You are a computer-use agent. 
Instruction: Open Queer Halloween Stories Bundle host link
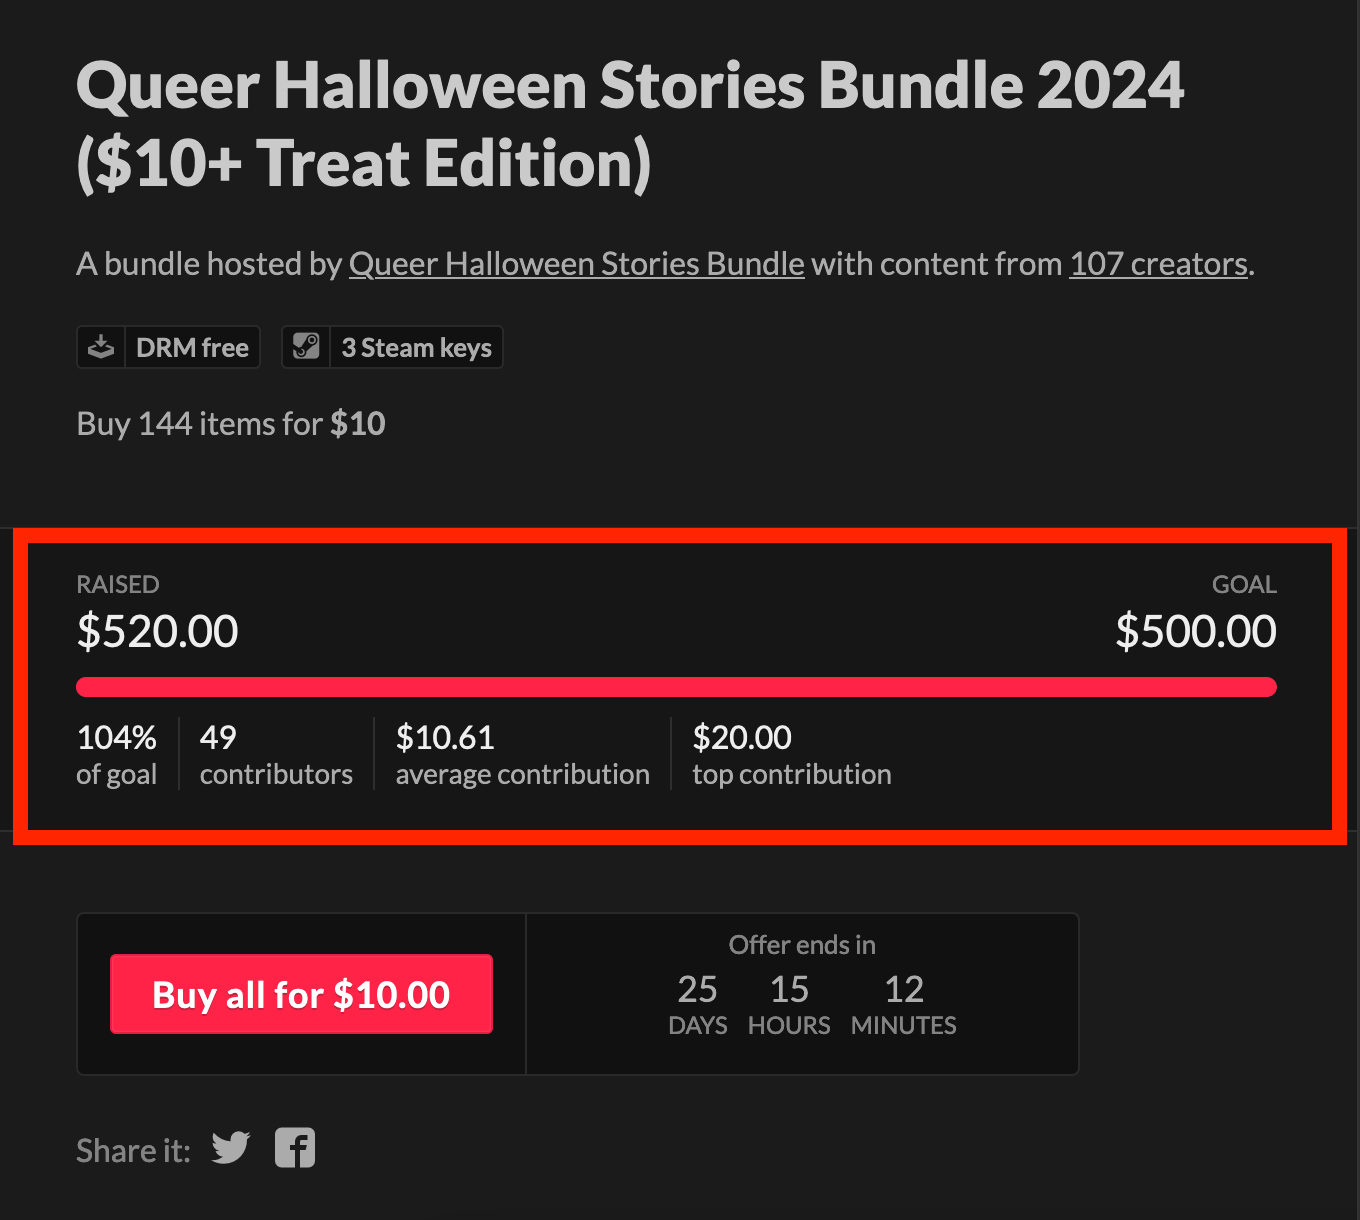[x=576, y=264]
